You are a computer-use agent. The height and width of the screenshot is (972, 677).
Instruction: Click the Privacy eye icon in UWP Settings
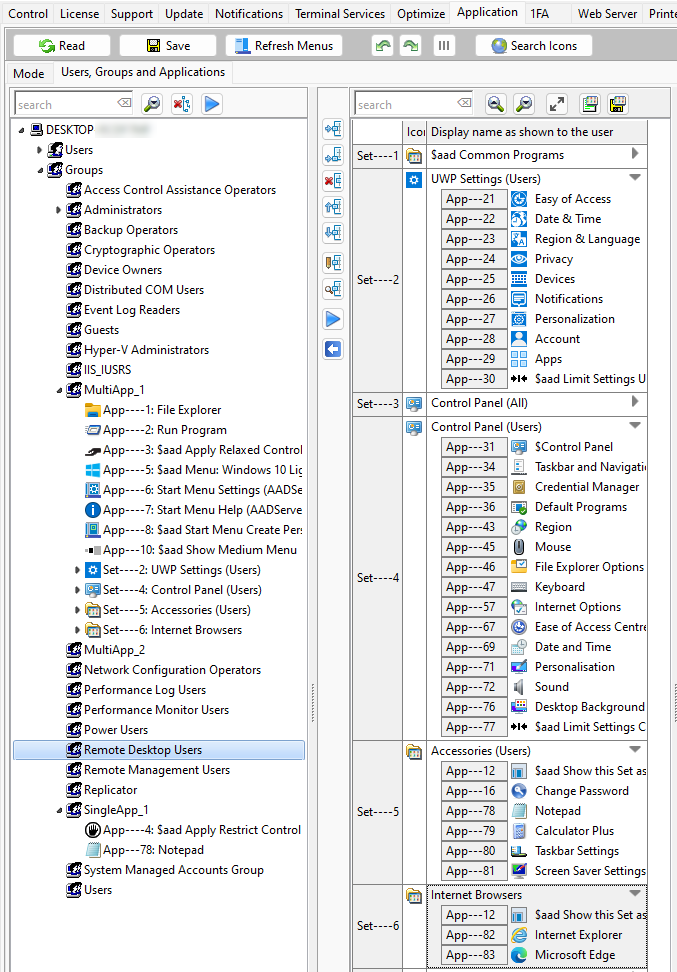click(518, 259)
